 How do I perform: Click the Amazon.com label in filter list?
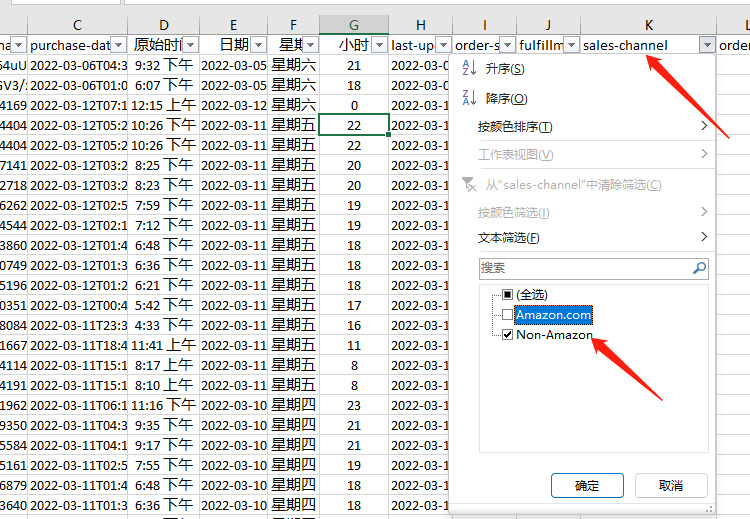point(553,315)
